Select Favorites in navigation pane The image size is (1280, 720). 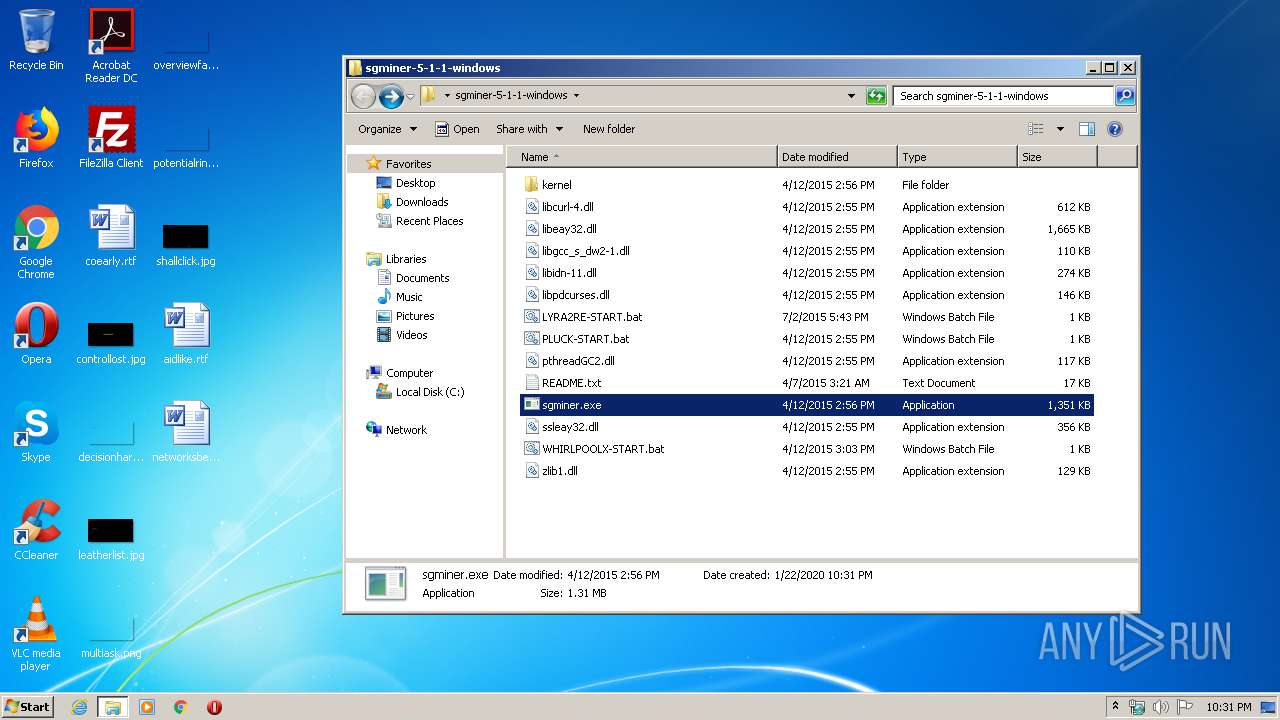[x=399, y=164]
